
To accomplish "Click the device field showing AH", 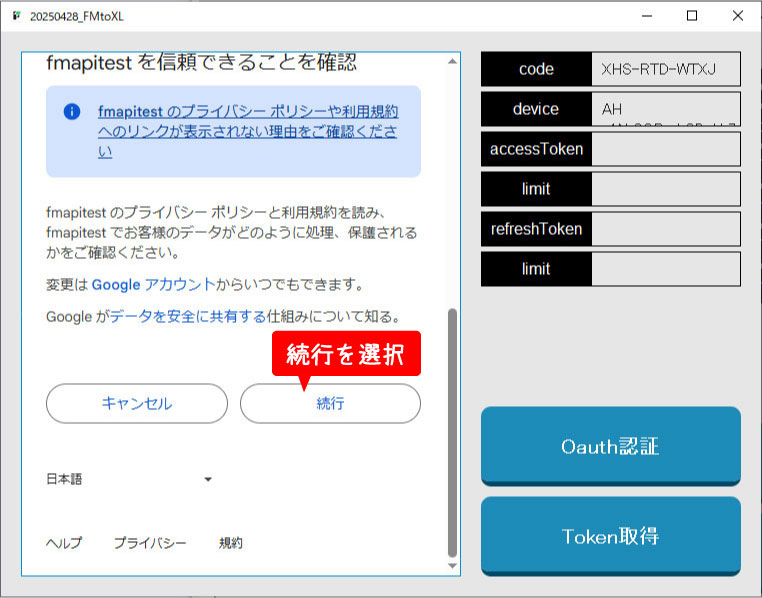I will tap(666, 109).
